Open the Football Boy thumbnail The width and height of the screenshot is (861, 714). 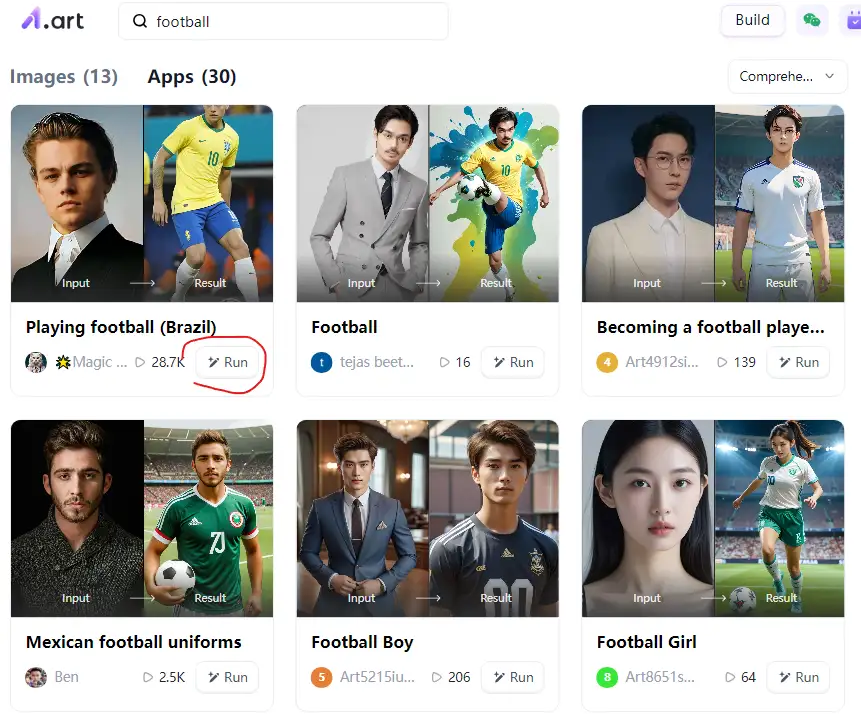click(x=427, y=518)
